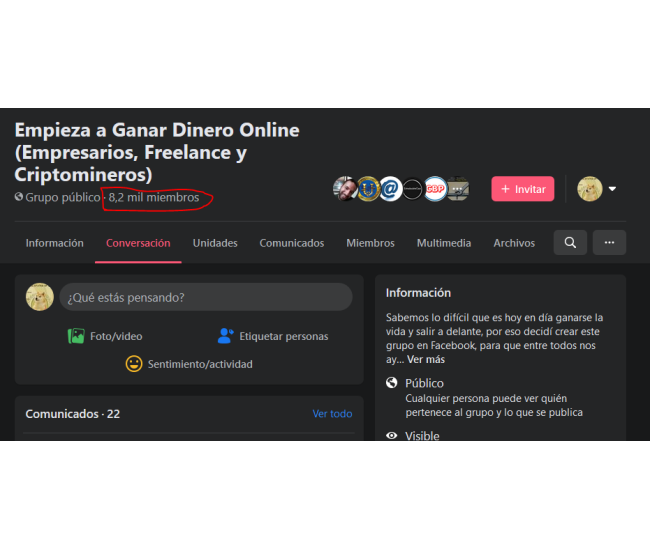Expand the dropdown arrow beside doge avatar
Viewport: 650px width, 550px height.
612,189
